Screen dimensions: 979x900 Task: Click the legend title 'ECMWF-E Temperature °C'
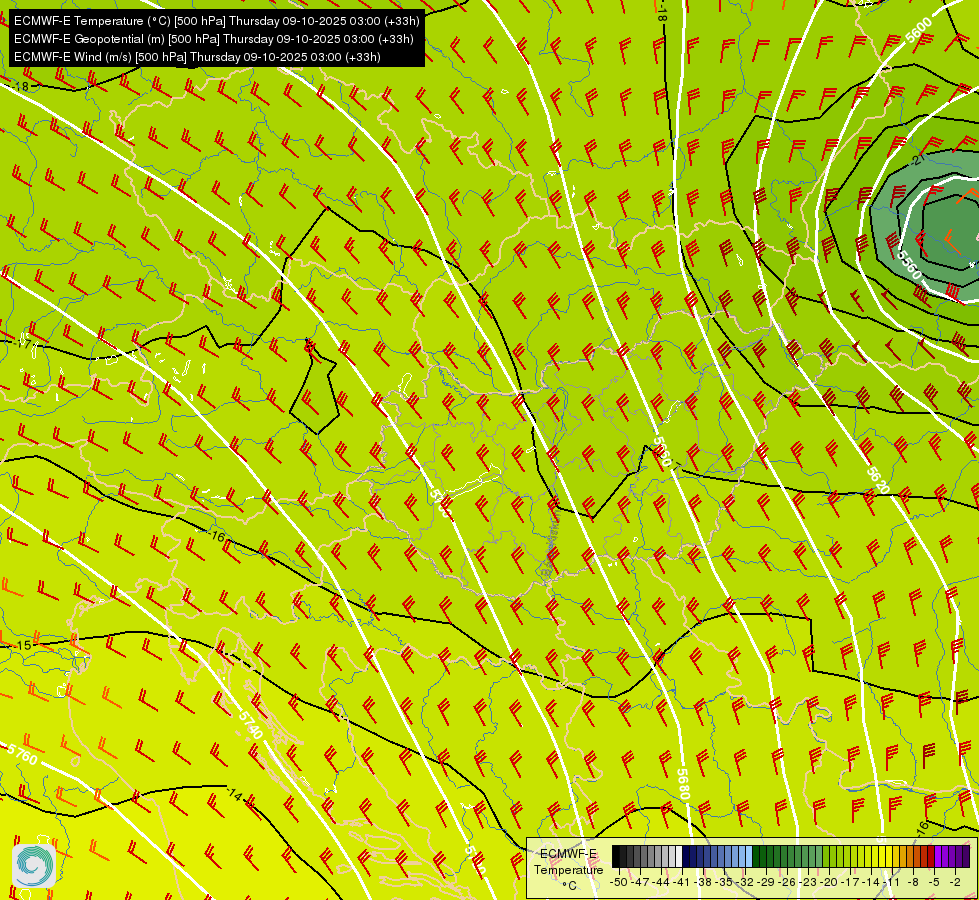(x=568, y=869)
